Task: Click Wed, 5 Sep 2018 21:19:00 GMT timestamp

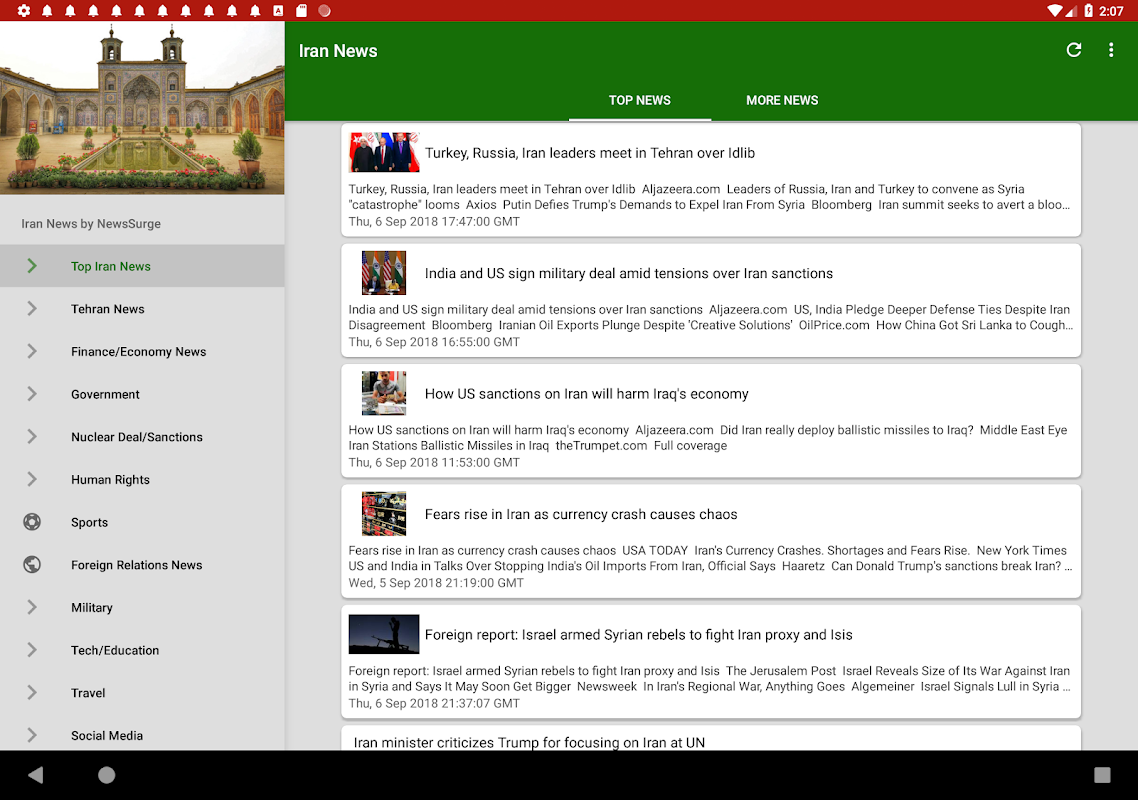Action: click(436, 583)
